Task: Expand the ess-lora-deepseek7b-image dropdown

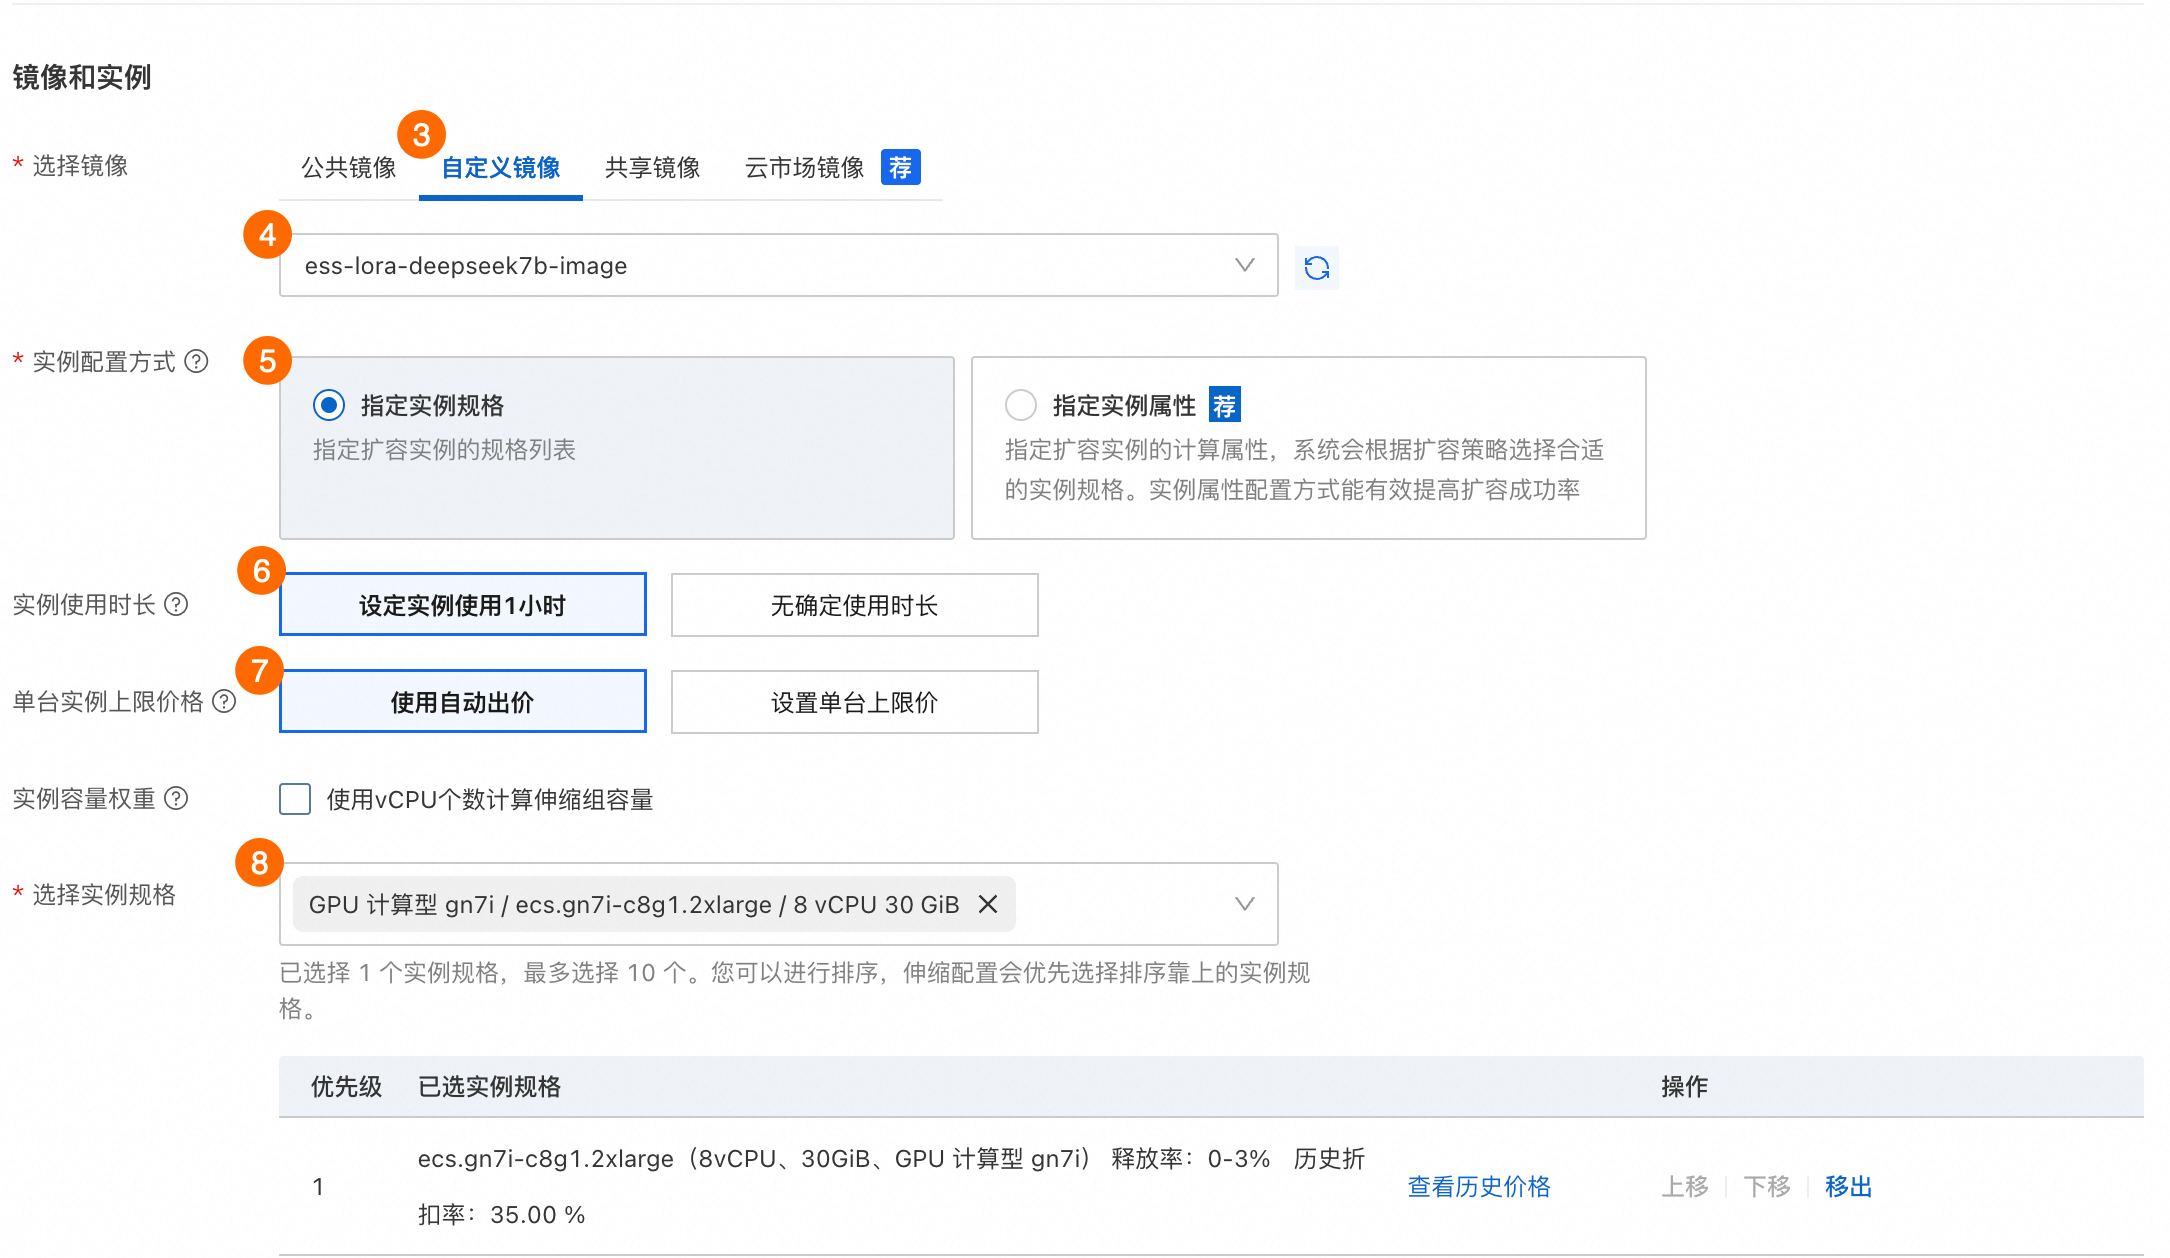Action: click(1244, 265)
